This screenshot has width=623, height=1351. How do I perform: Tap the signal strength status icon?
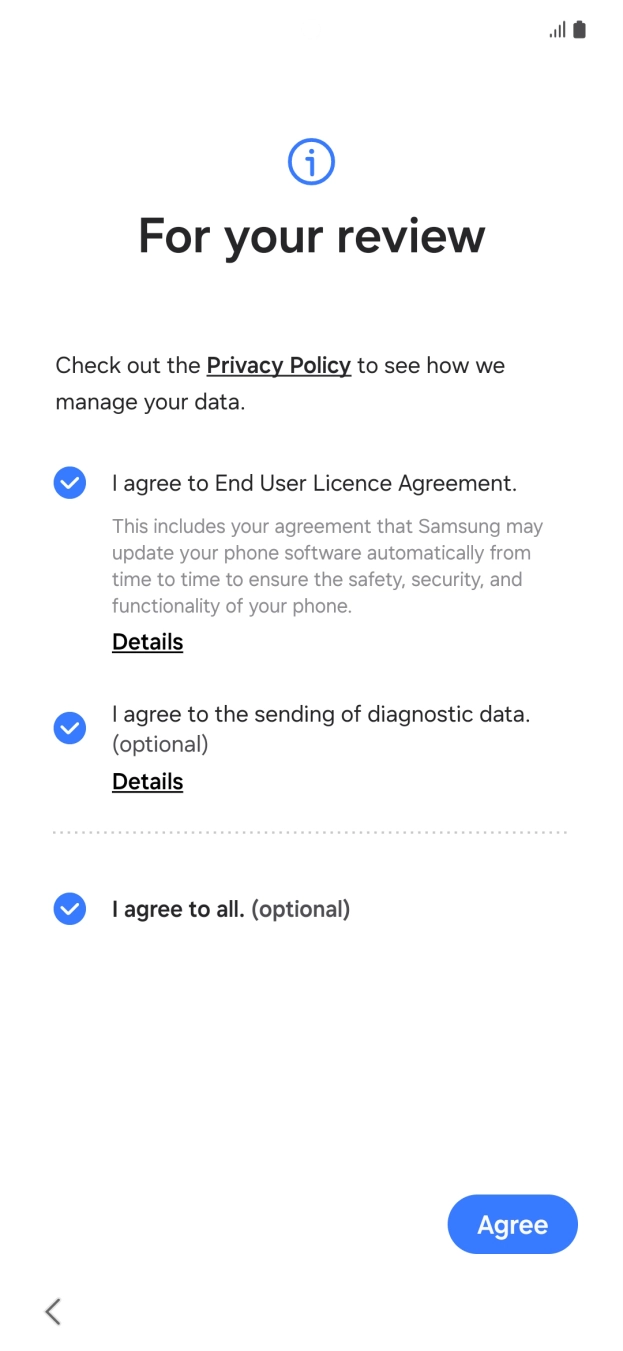557,30
